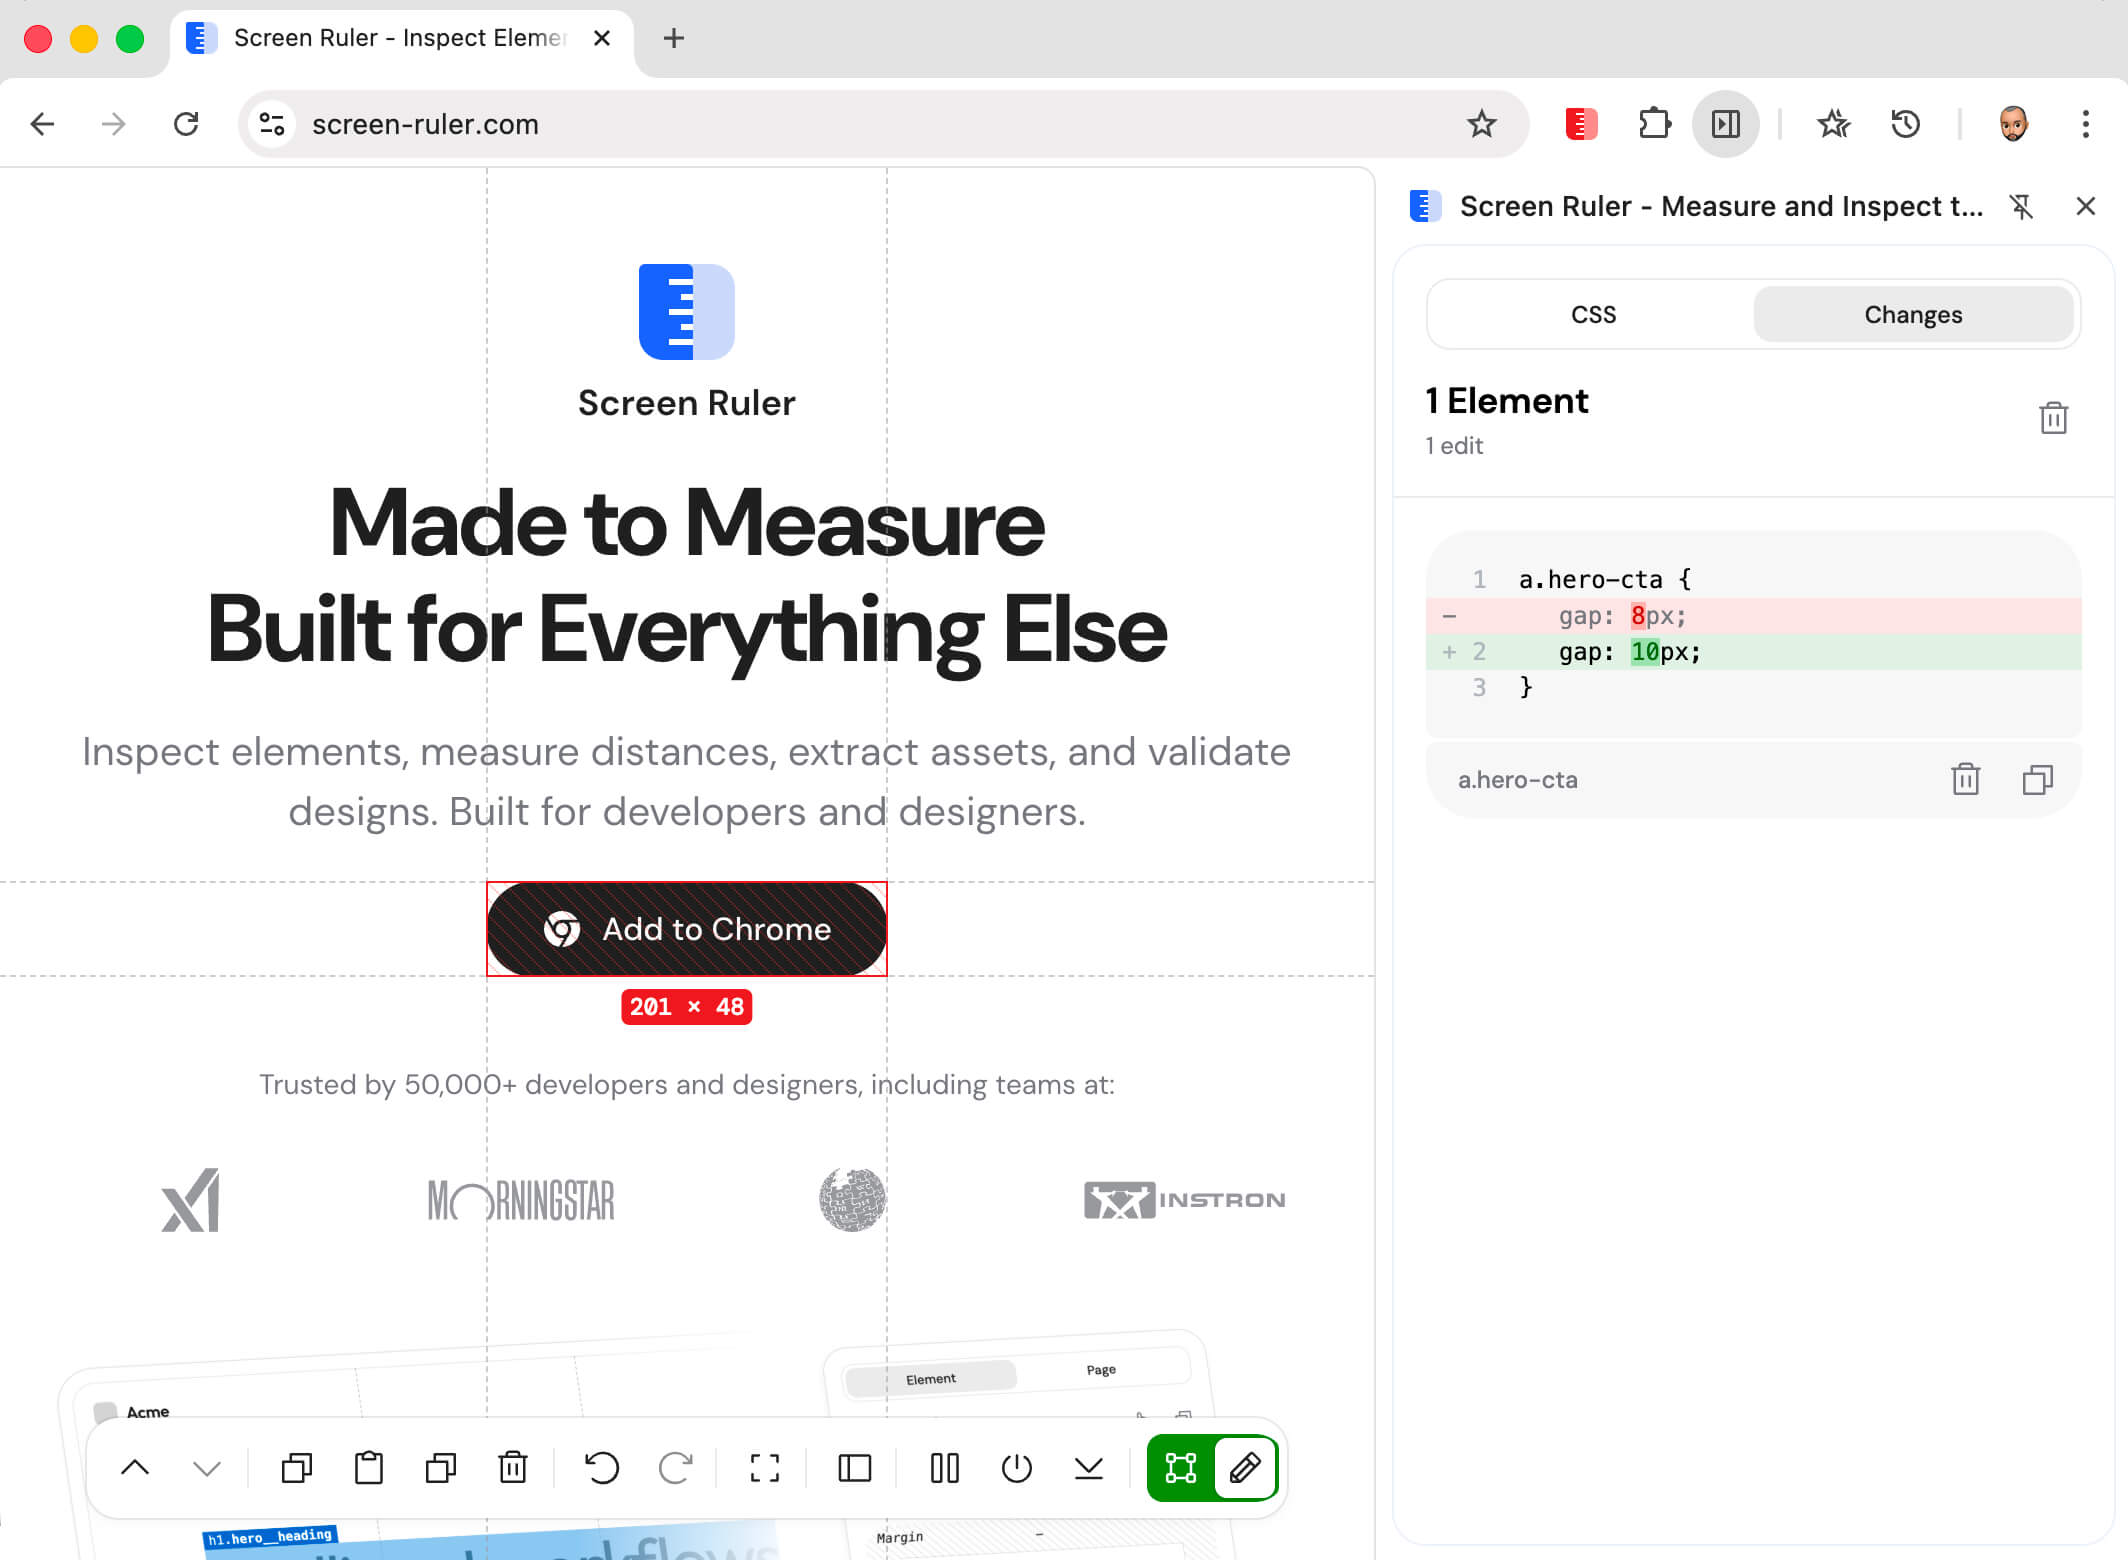Click the Wikipedia globe logo
The width and height of the screenshot is (2128, 1560).
852,1200
